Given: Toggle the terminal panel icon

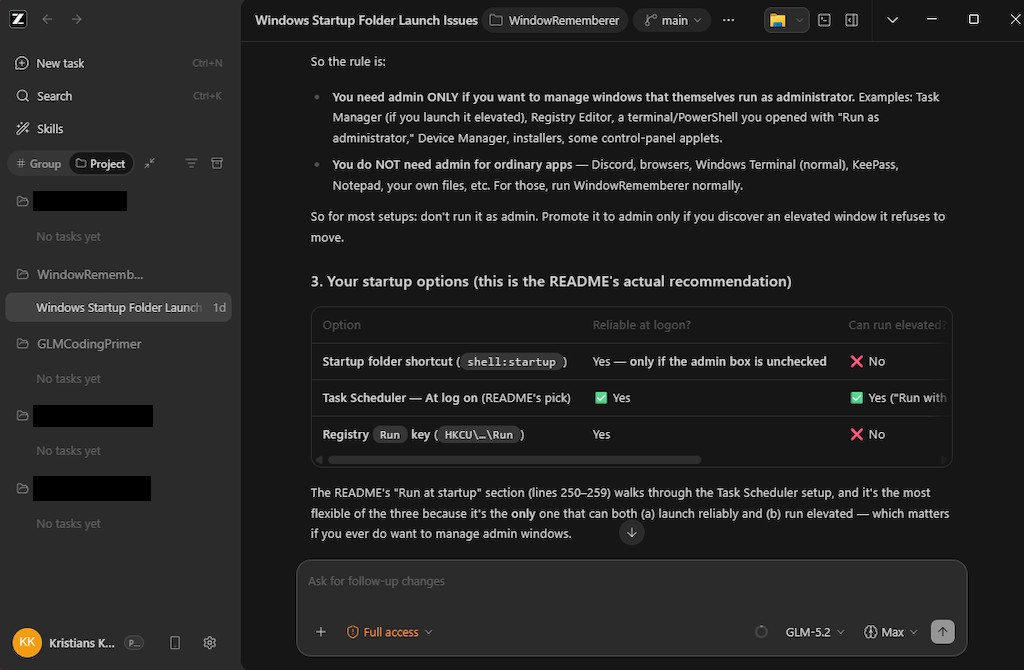Looking at the screenshot, I should [825, 20].
